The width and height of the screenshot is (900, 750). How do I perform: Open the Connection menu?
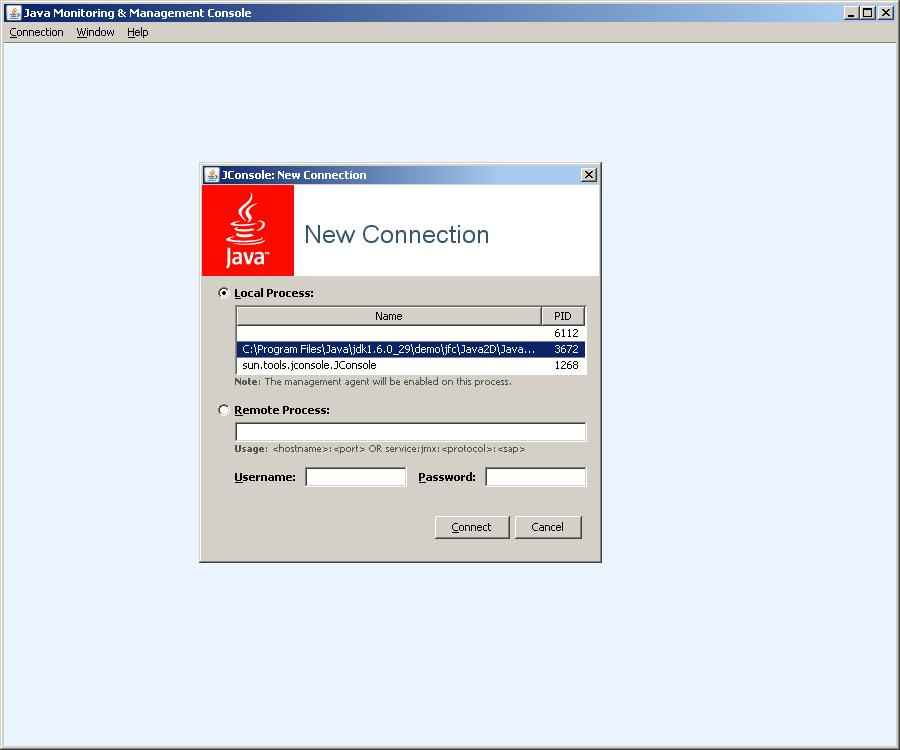click(x=36, y=32)
